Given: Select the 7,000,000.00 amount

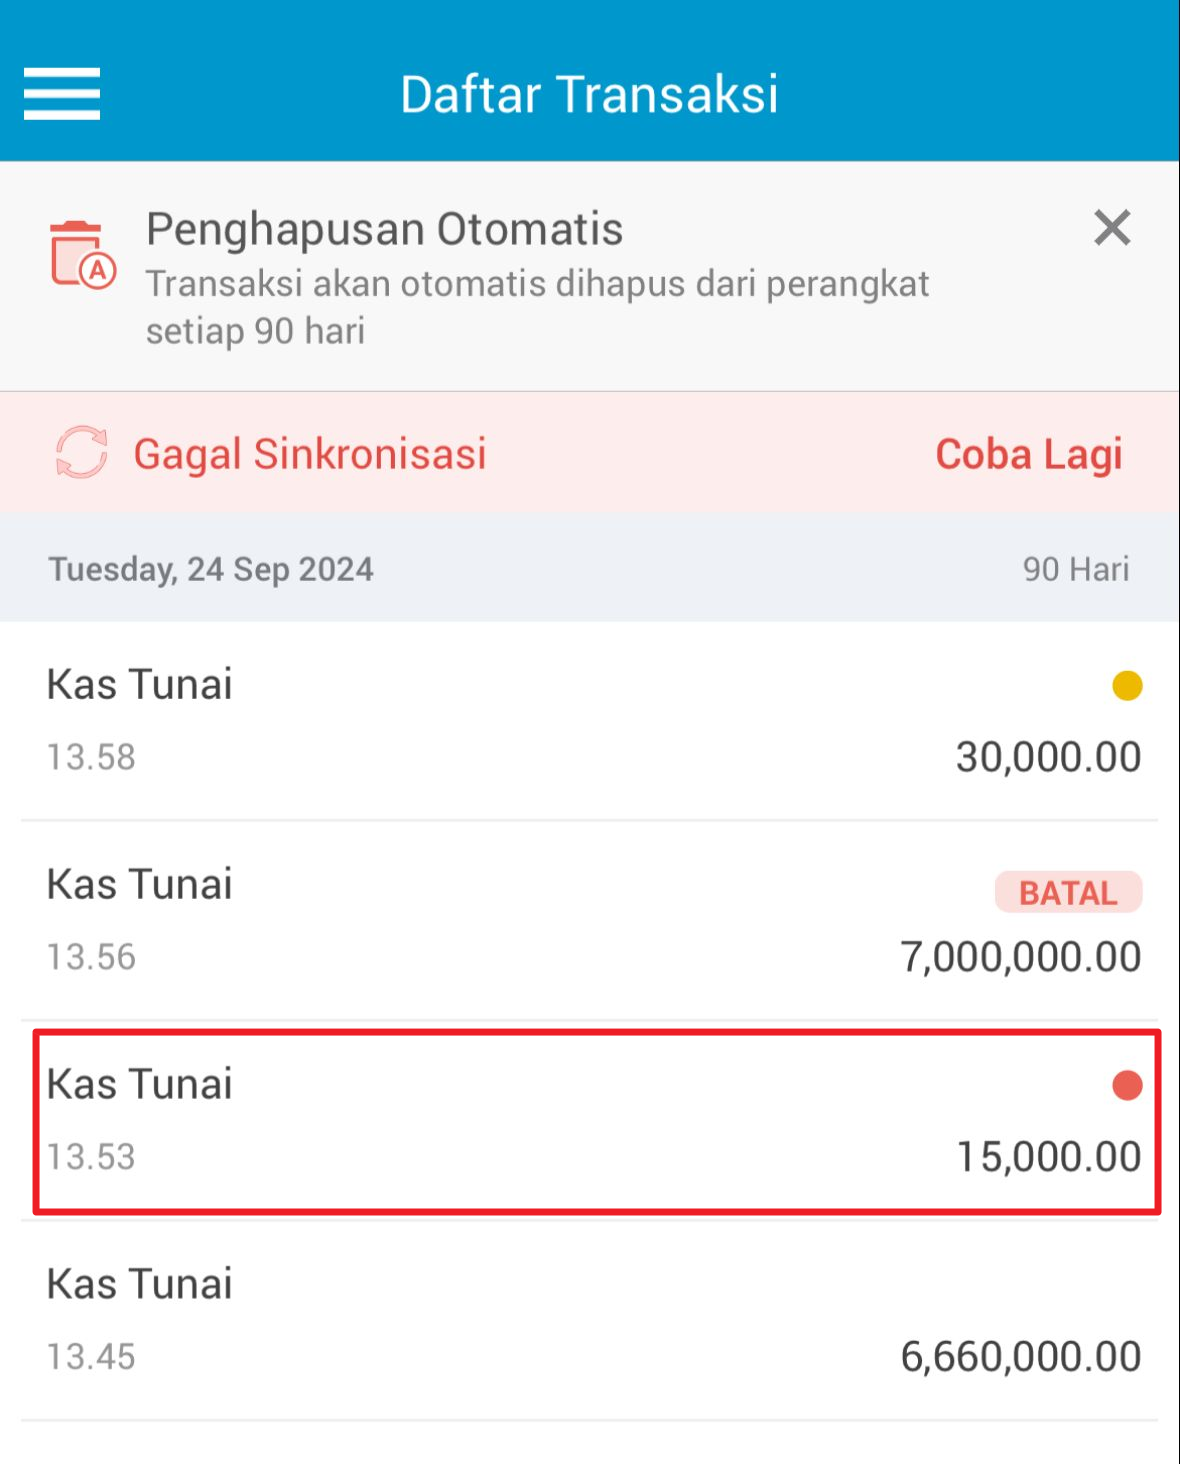Looking at the screenshot, I should pos(1021,957).
